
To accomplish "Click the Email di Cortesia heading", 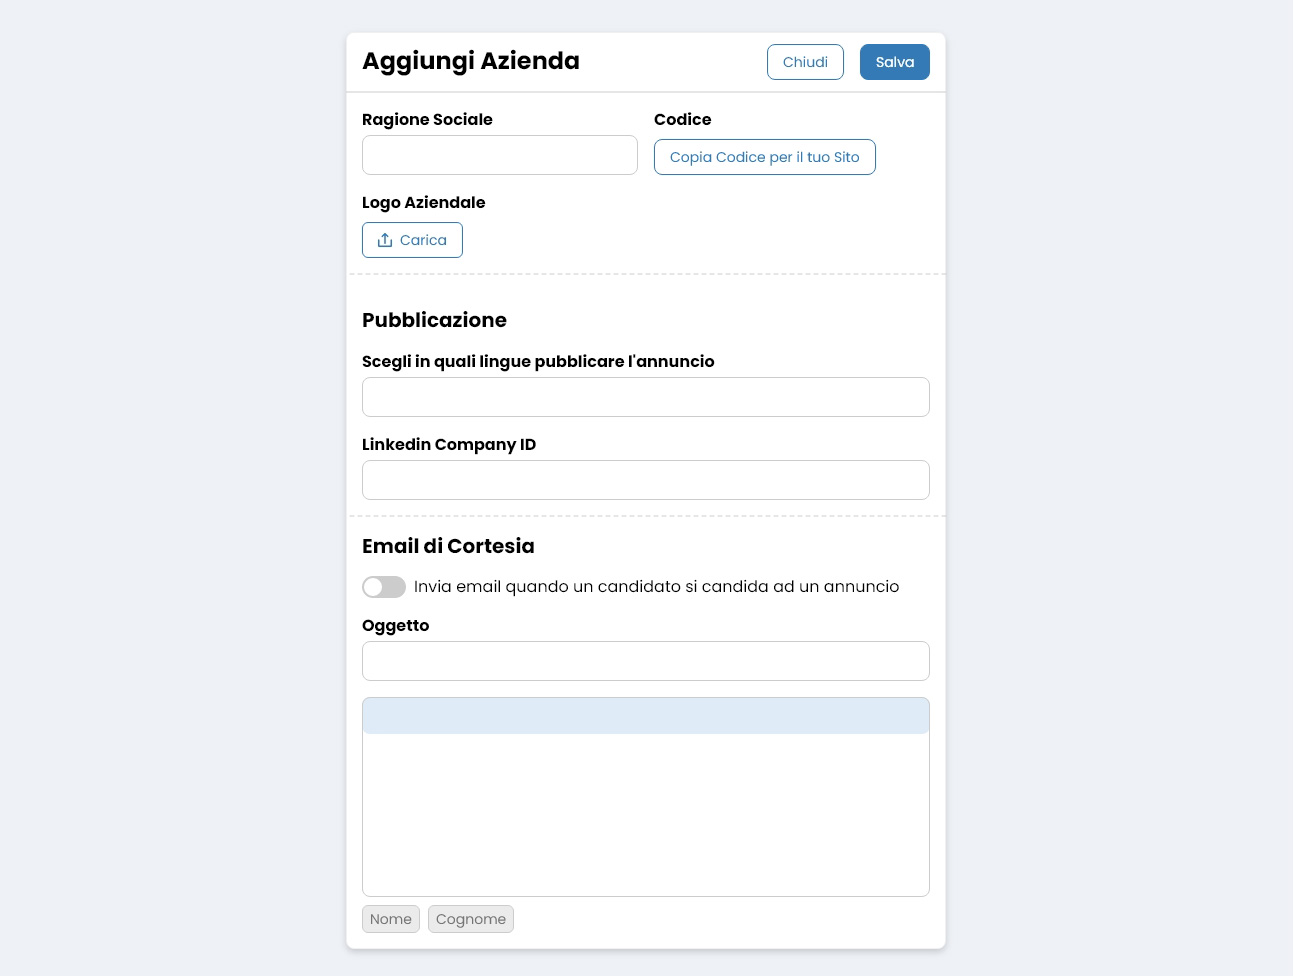I will (x=448, y=546).
